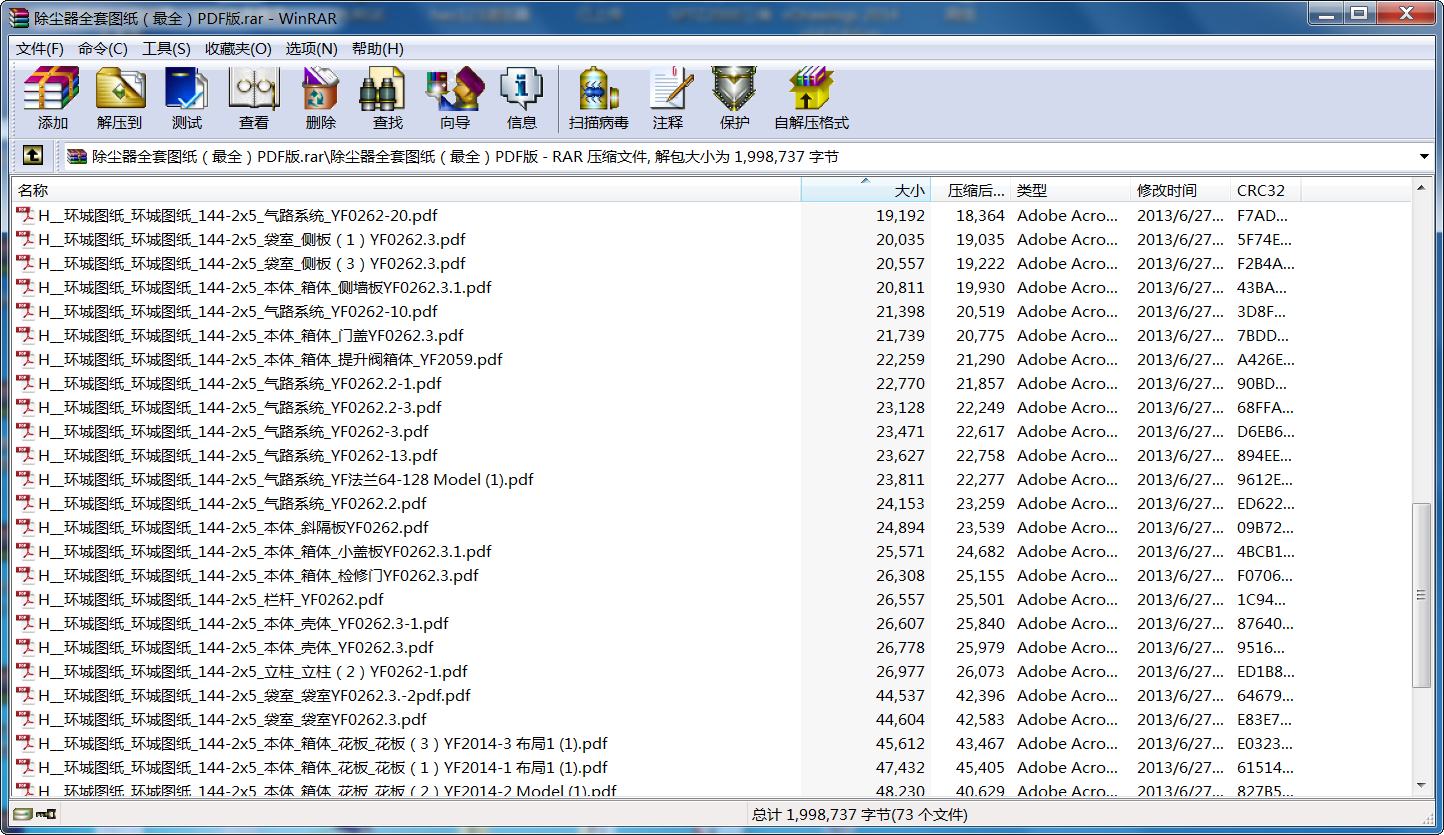
Task: Click the scrollbar down arrow
Action: tap(1422, 787)
